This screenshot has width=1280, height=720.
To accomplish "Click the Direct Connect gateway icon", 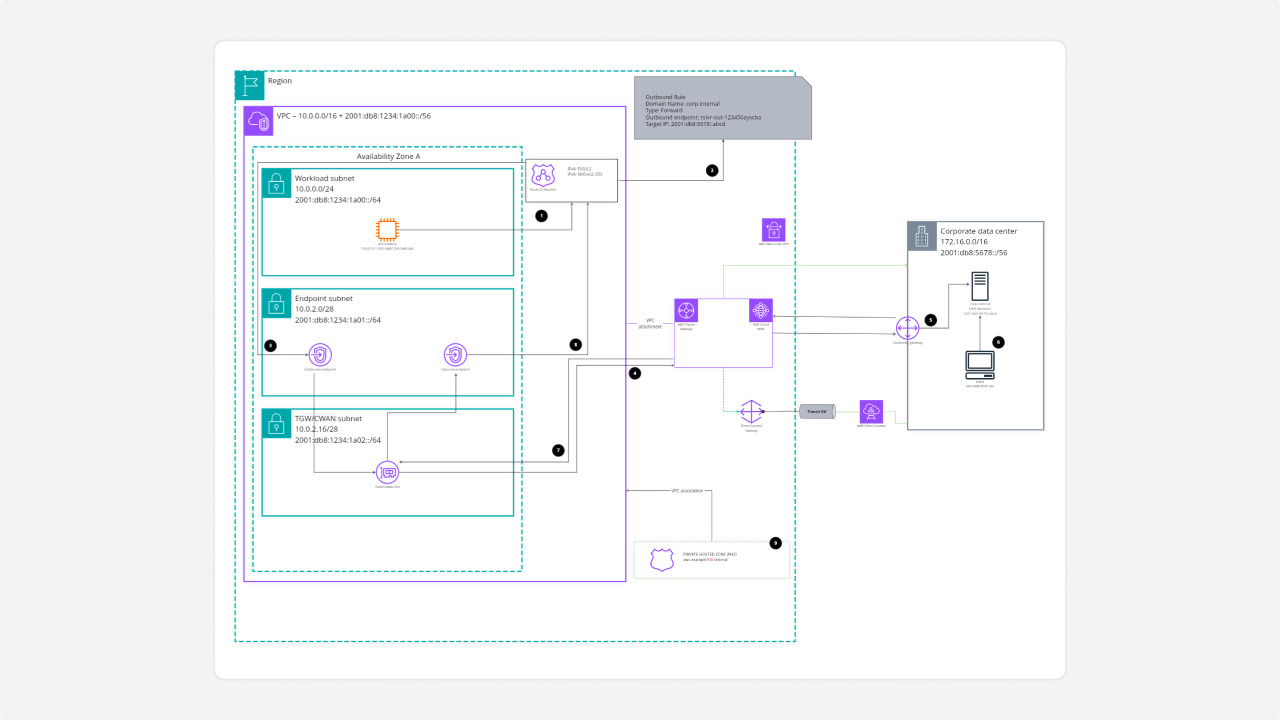I will tap(751, 412).
